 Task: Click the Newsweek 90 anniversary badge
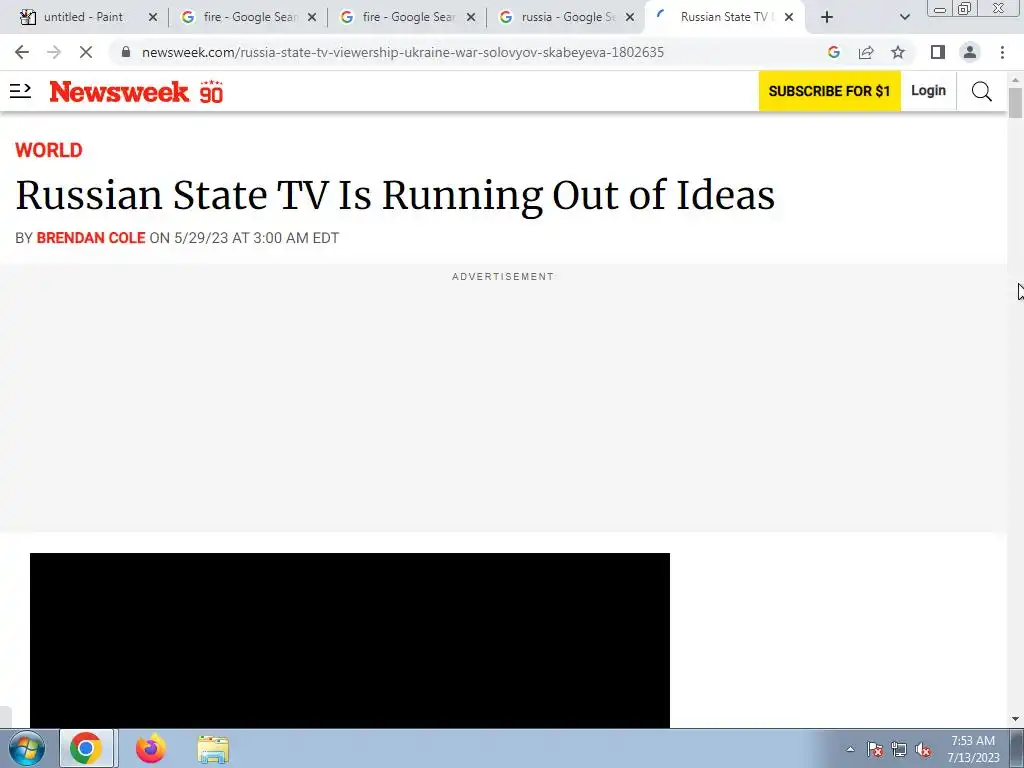211,91
